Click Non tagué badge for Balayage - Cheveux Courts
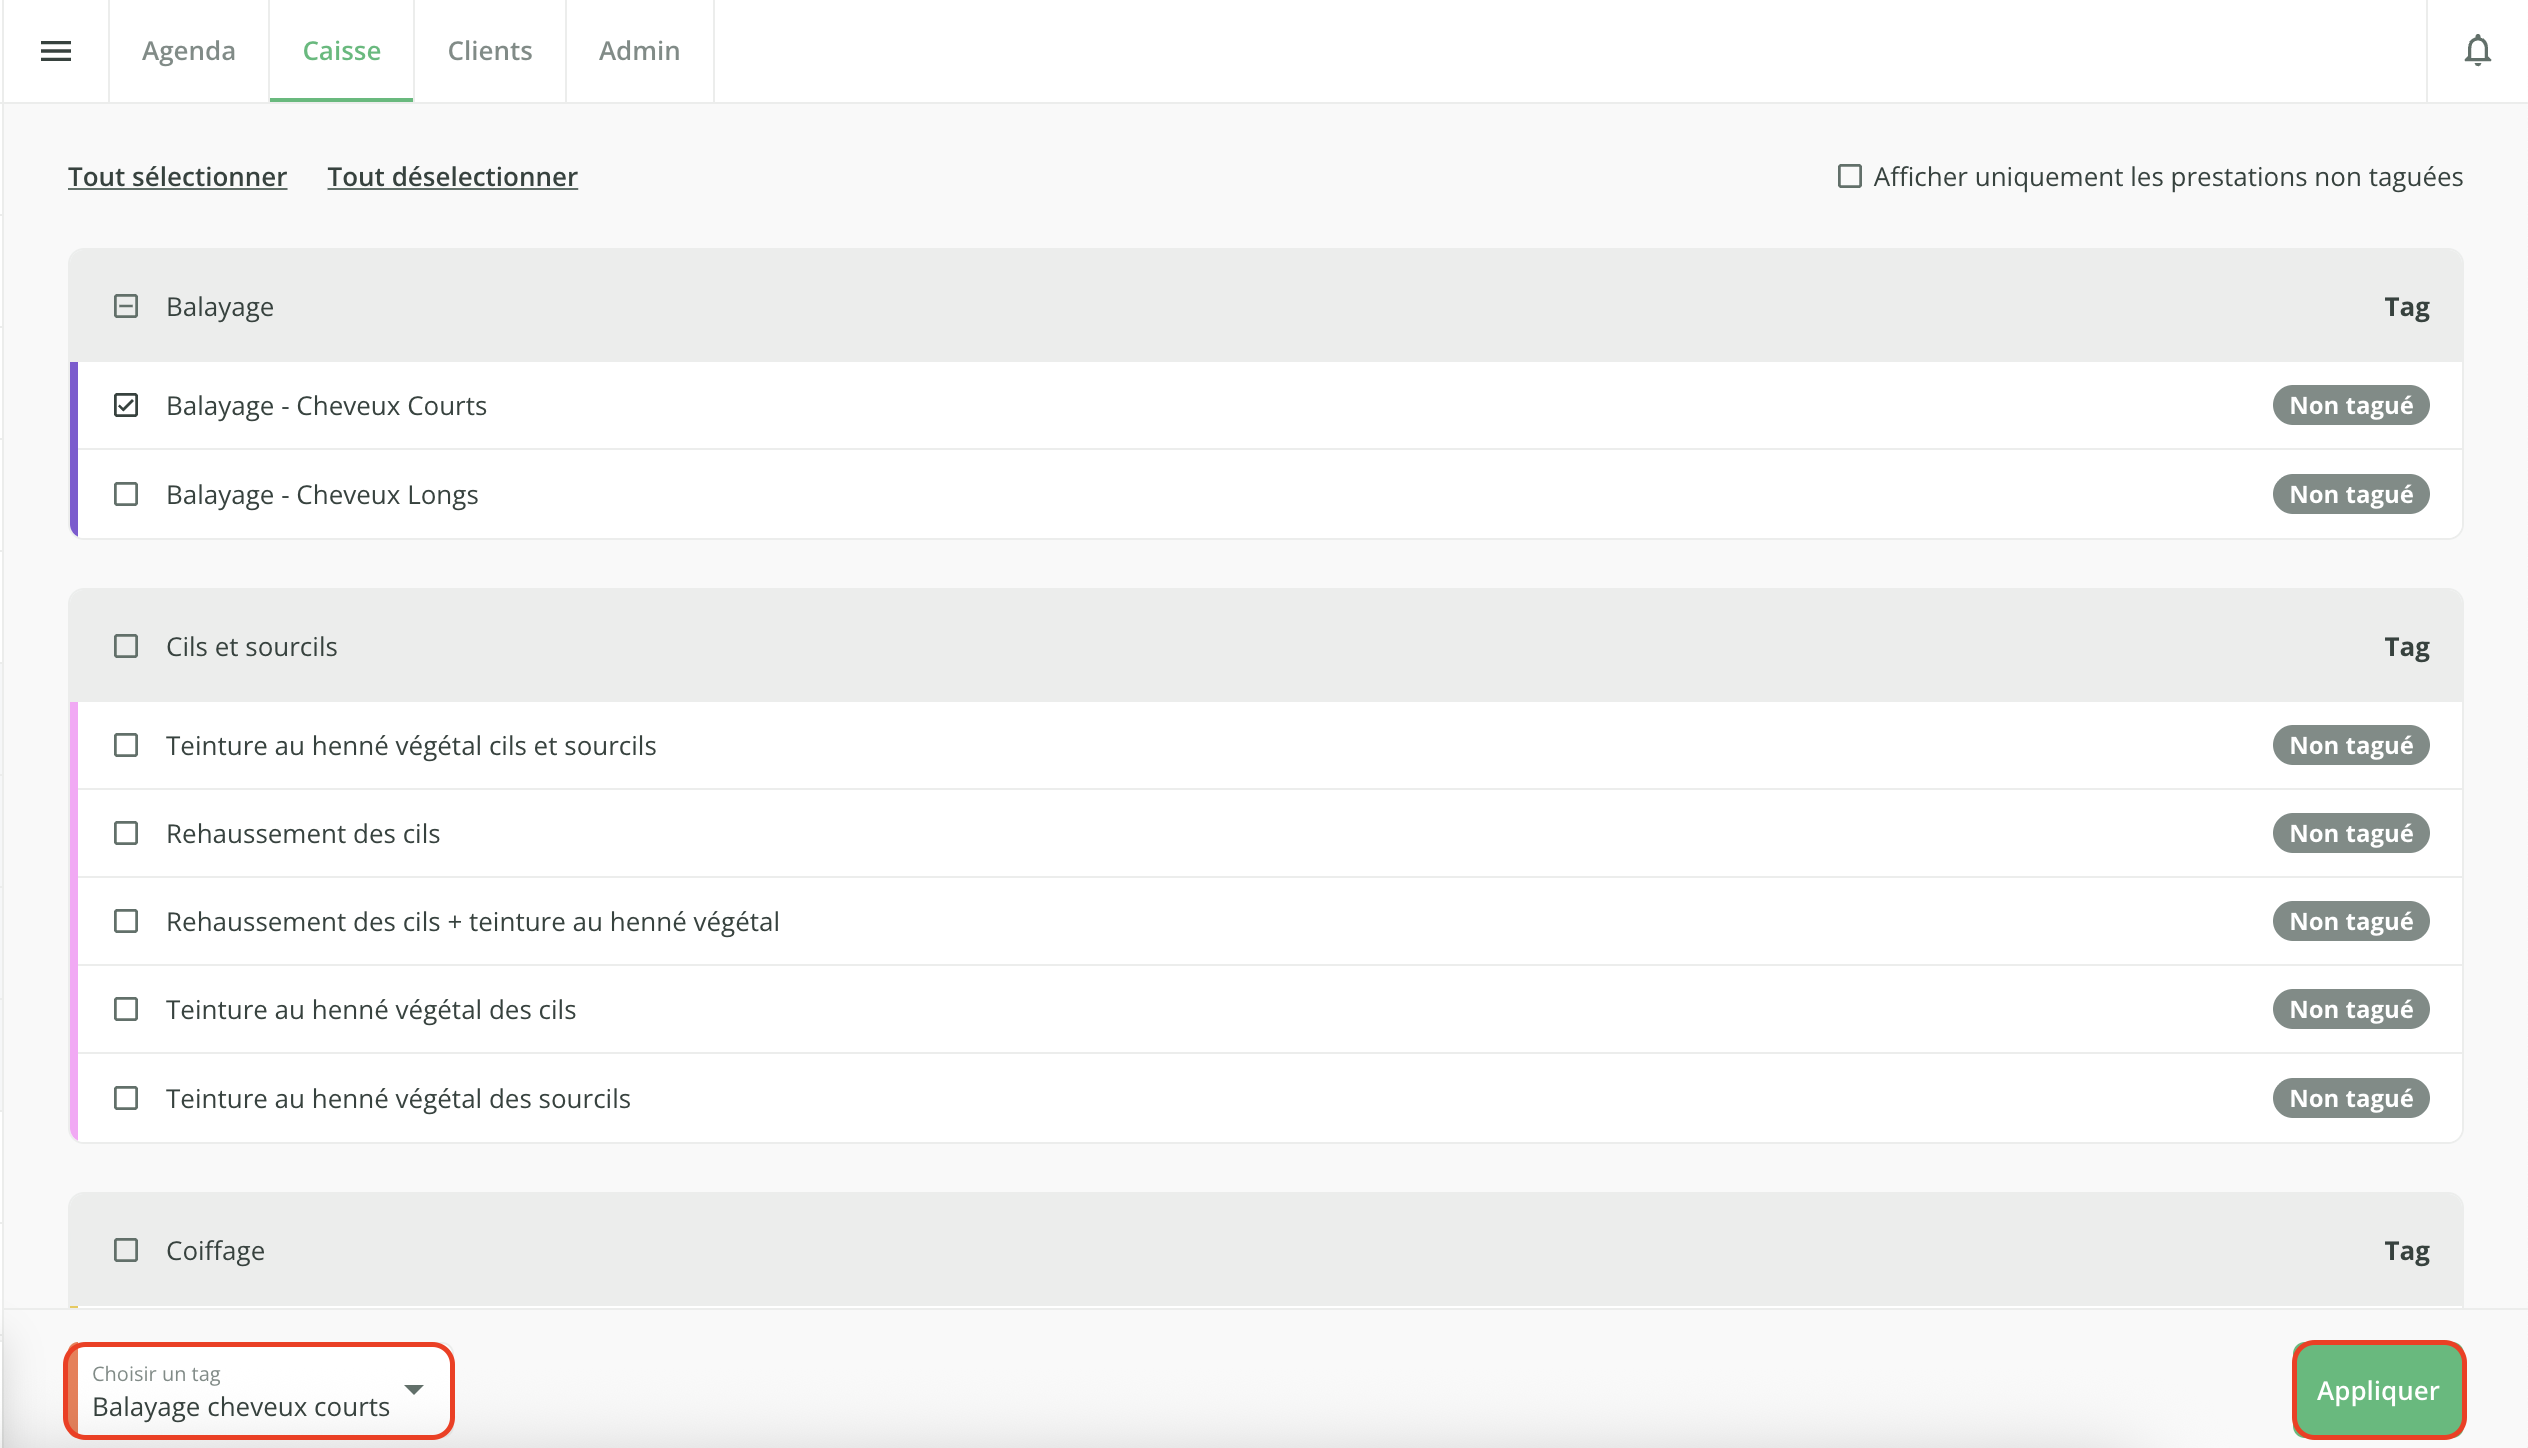2528x1448 pixels. tap(2351, 405)
